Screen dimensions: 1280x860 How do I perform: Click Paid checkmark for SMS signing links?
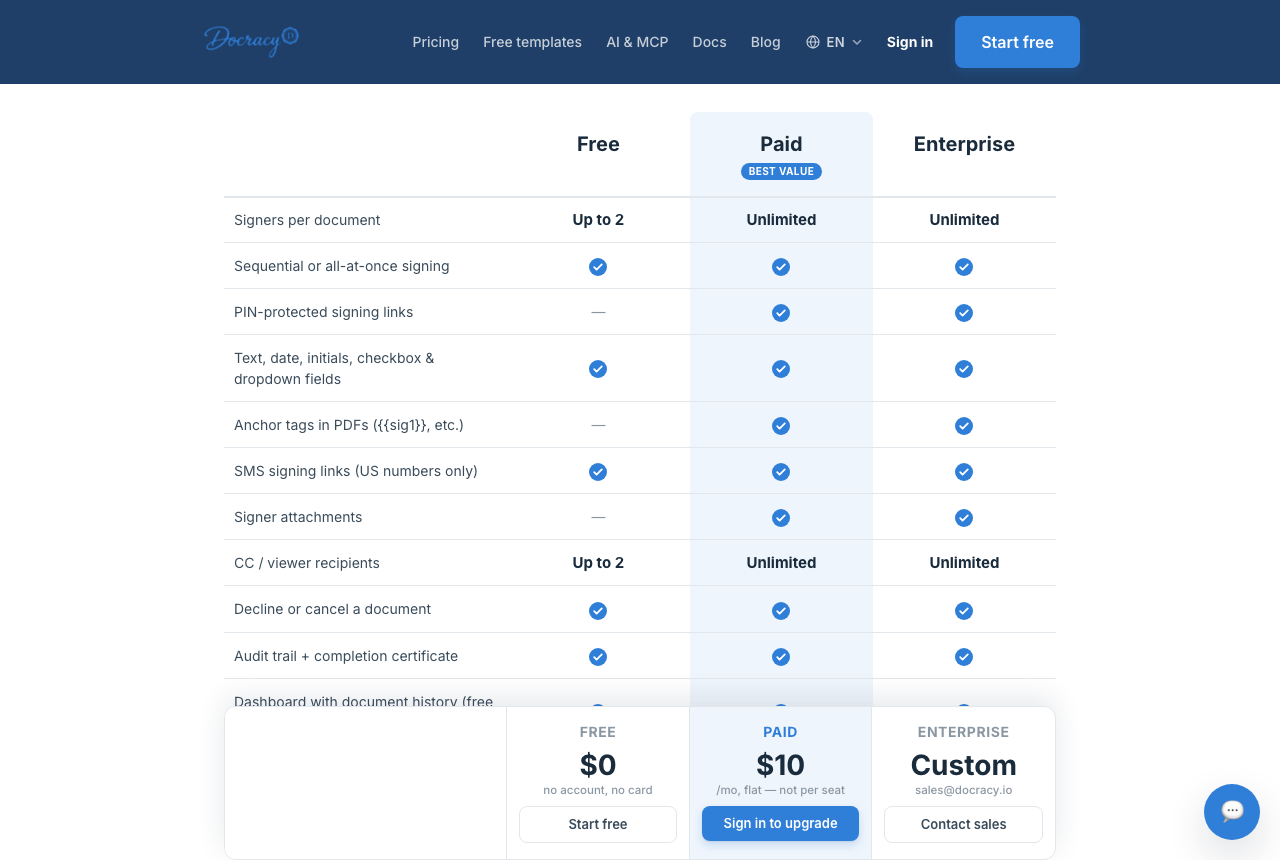click(781, 472)
